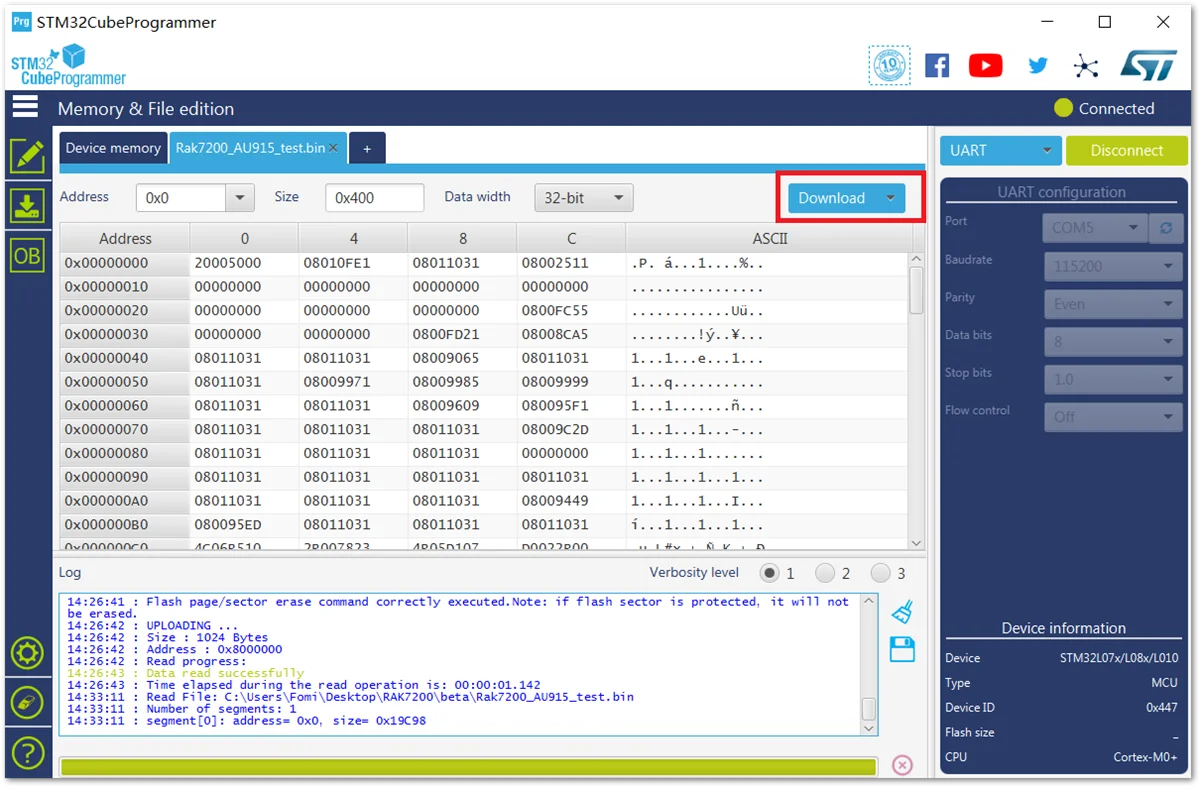Open the gear icon in left sidebar
The width and height of the screenshot is (1200, 787).
(x=27, y=653)
